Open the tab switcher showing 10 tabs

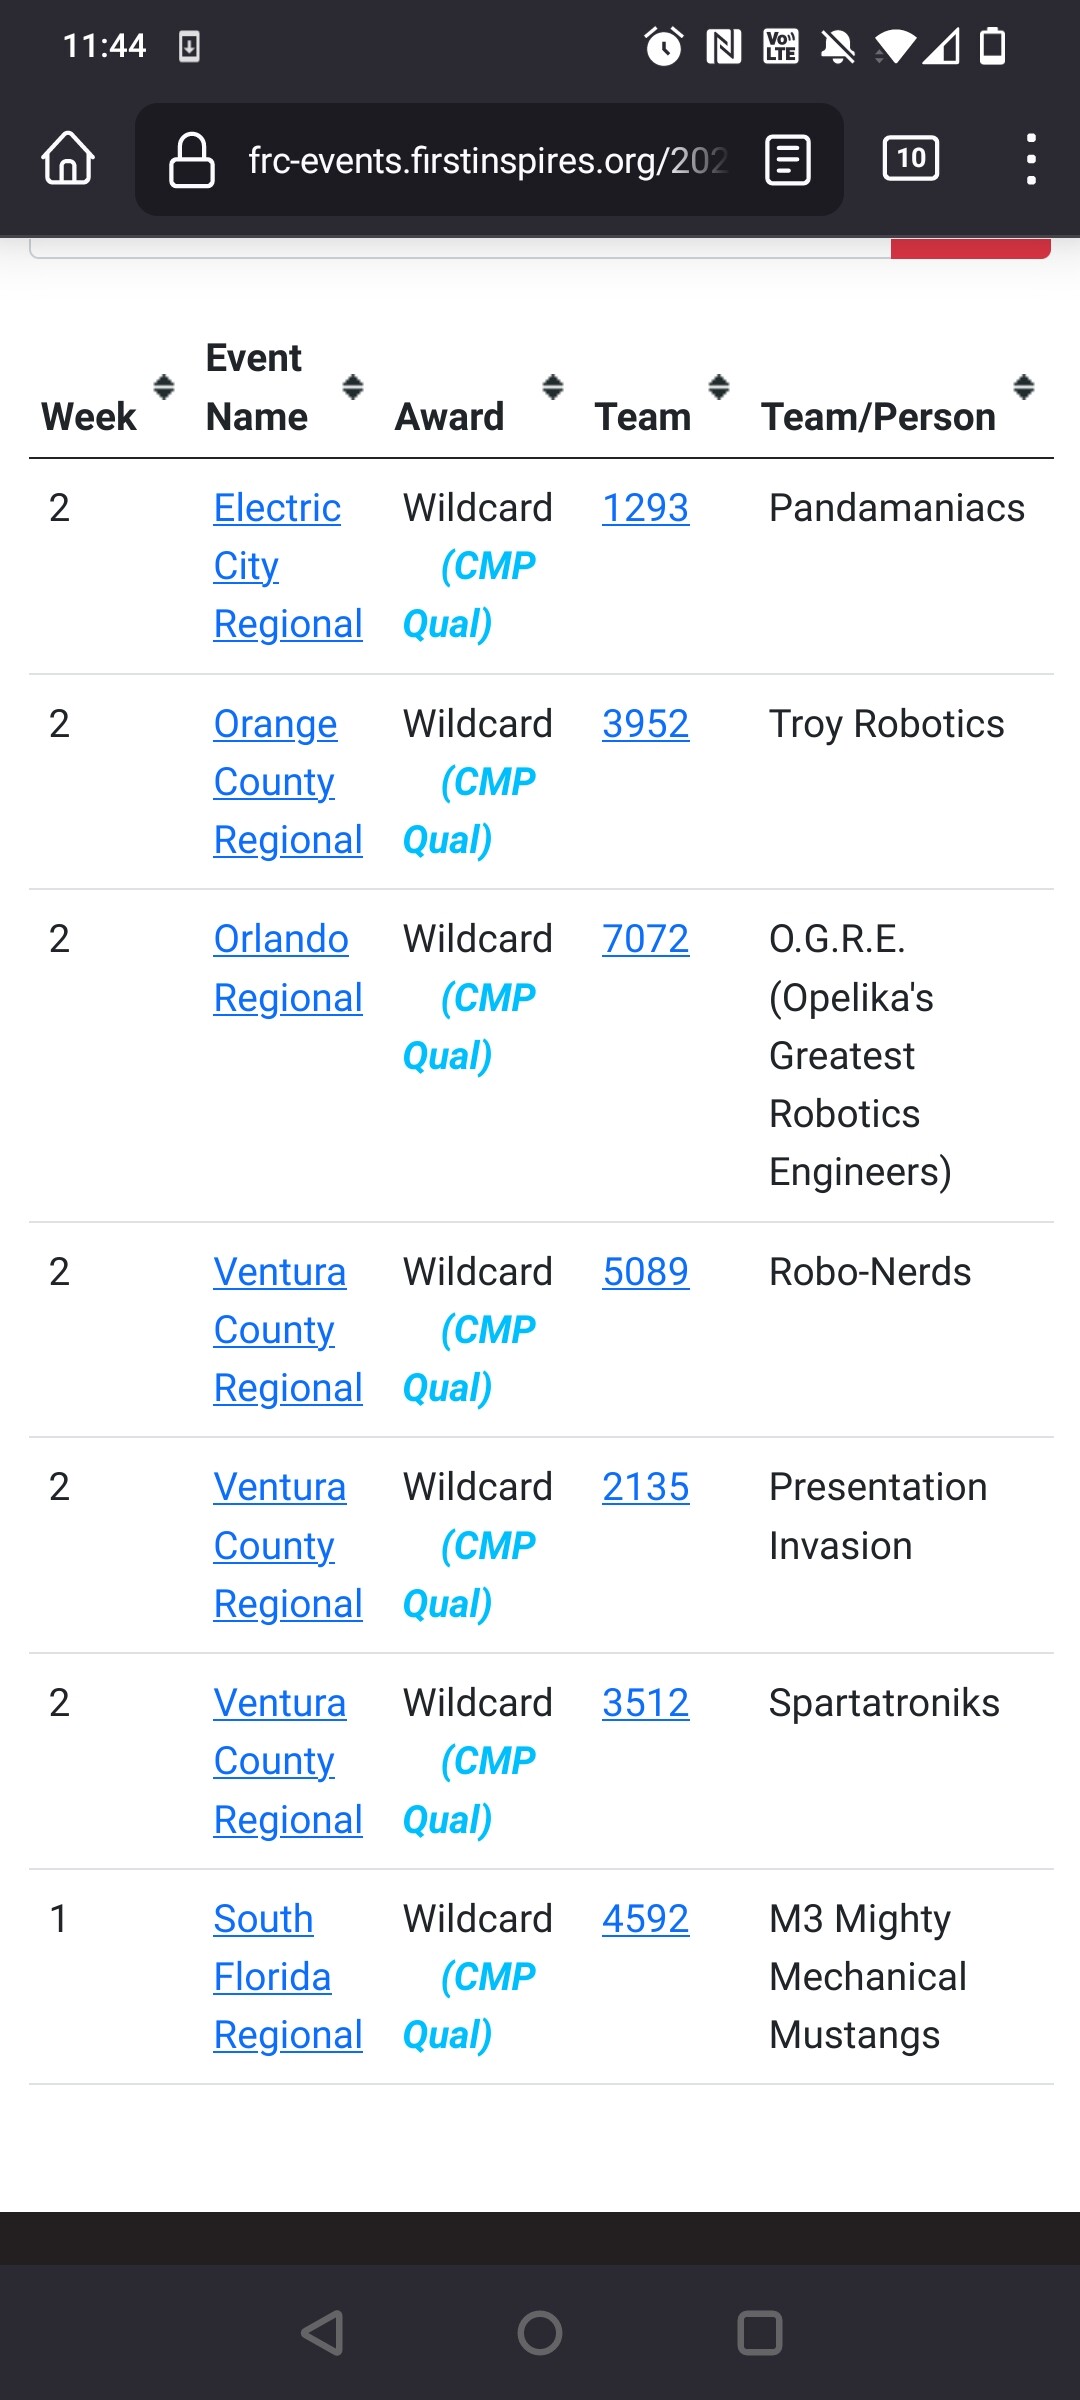point(911,158)
